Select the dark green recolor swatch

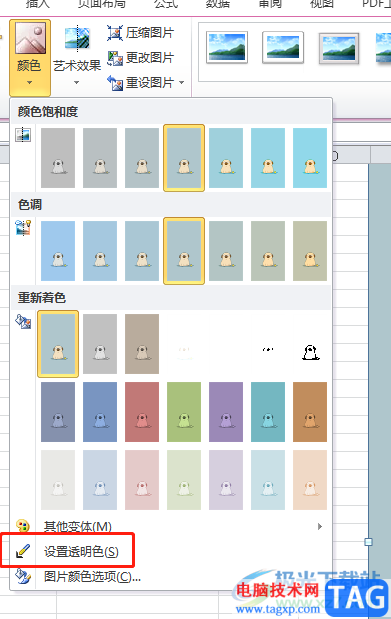184,412
